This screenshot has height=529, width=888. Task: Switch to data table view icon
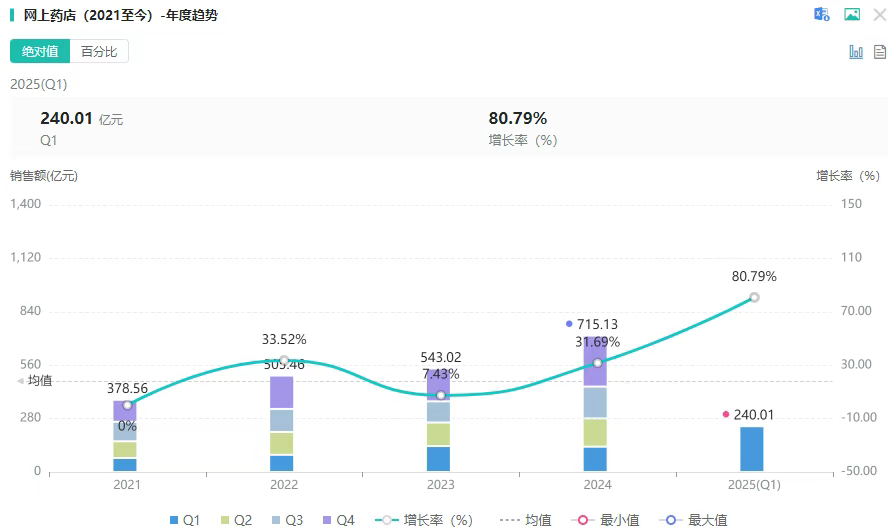tap(880, 52)
